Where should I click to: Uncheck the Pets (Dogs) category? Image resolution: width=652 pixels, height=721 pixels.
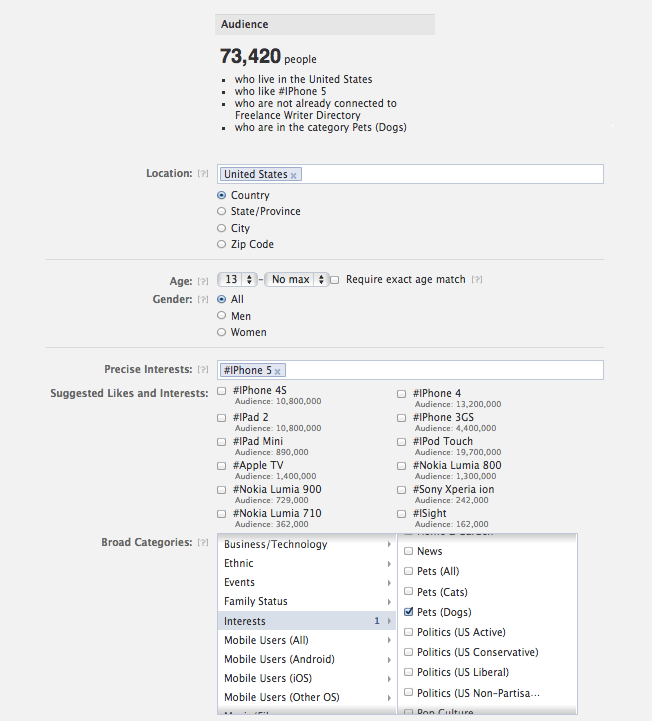coord(408,612)
